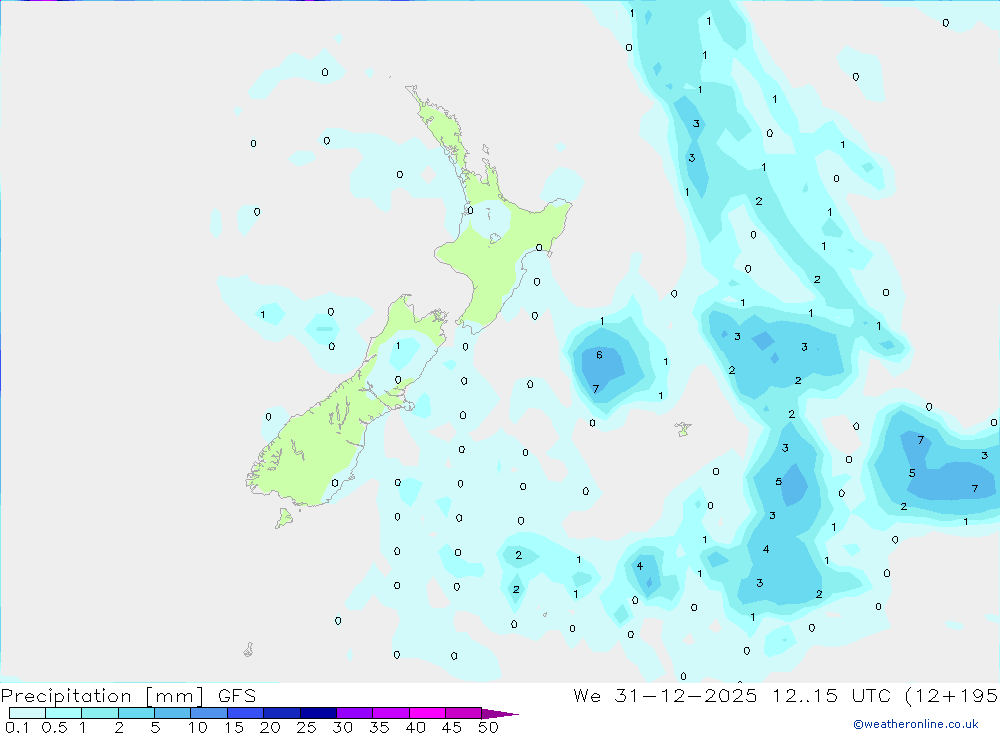Choose the 10–15 mm legend color swatch

[x=209, y=713]
